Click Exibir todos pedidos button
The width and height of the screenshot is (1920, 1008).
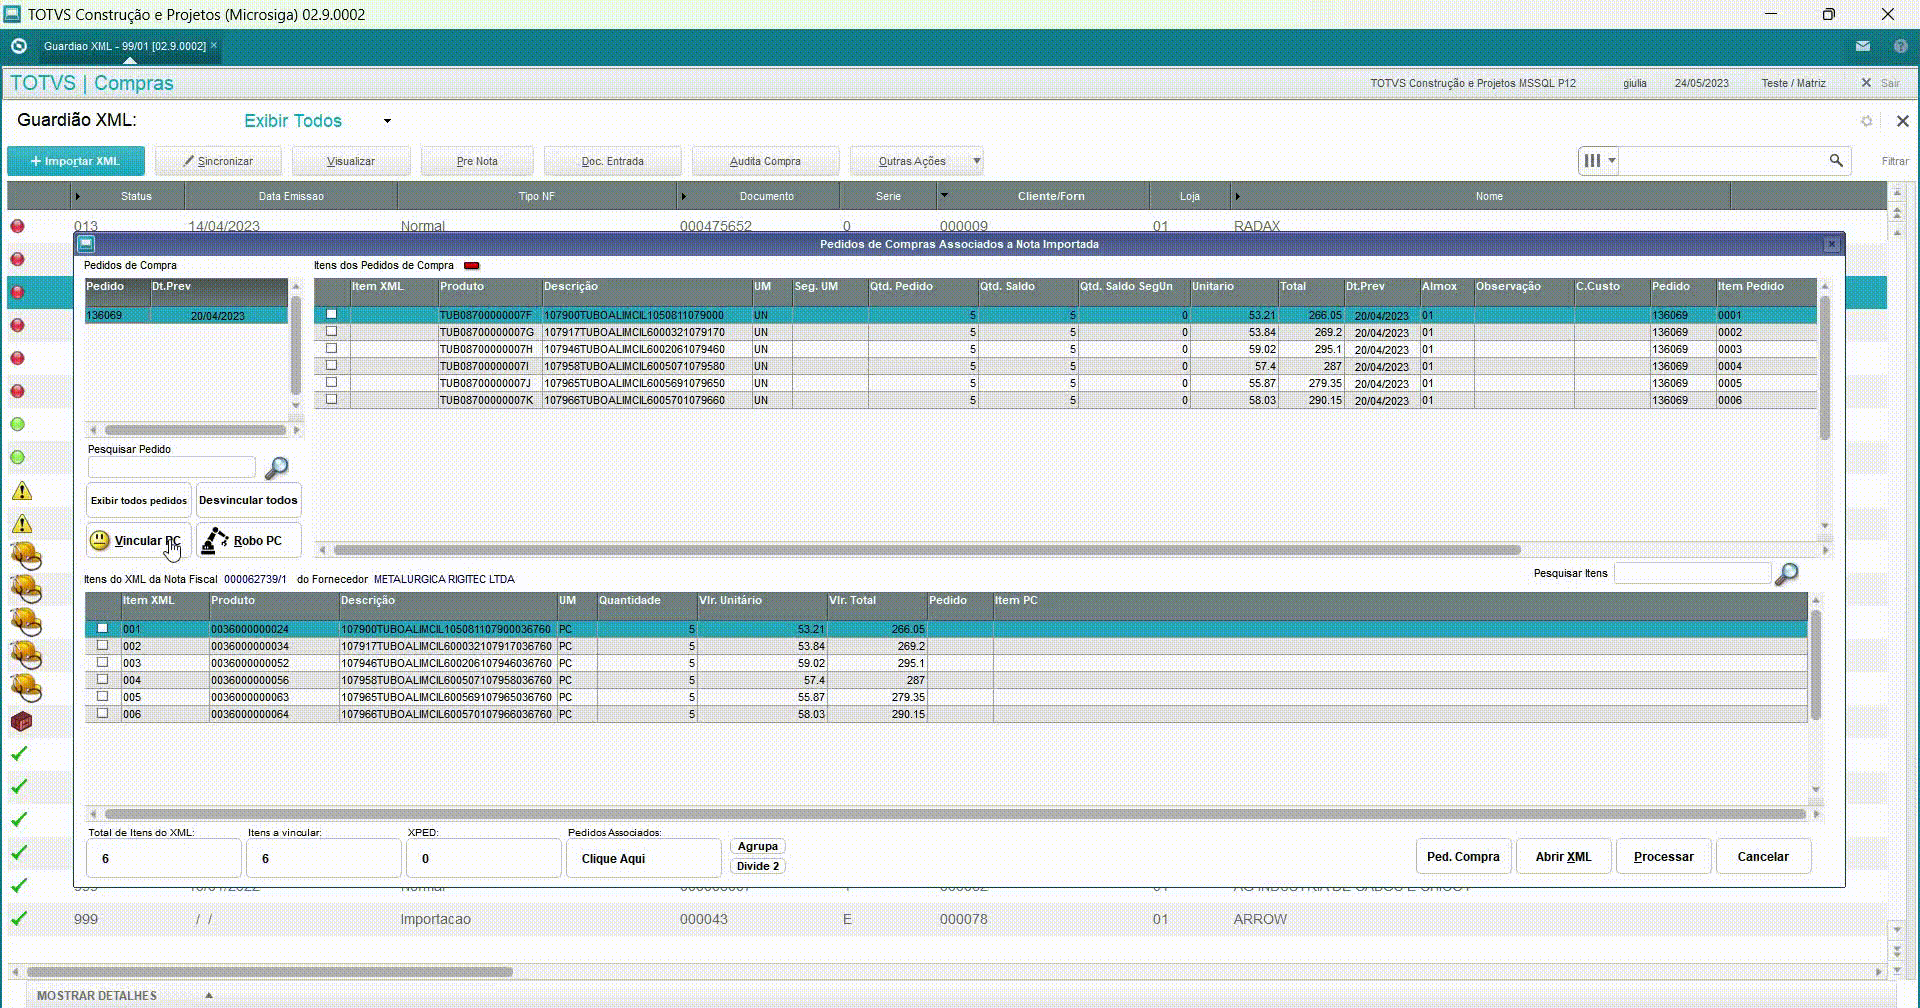(x=139, y=500)
